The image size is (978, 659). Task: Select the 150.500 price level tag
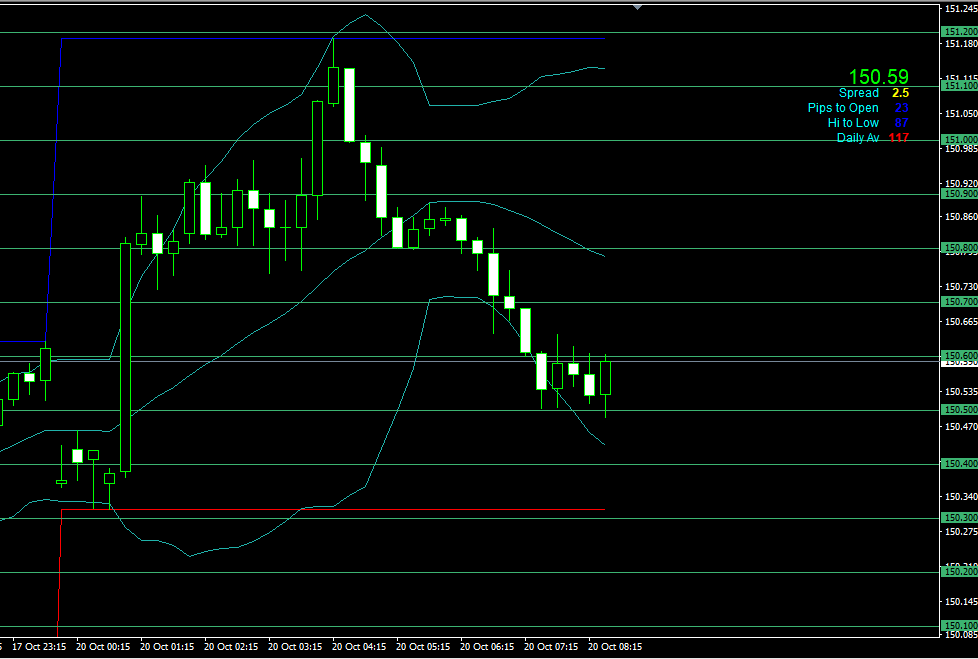959,410
